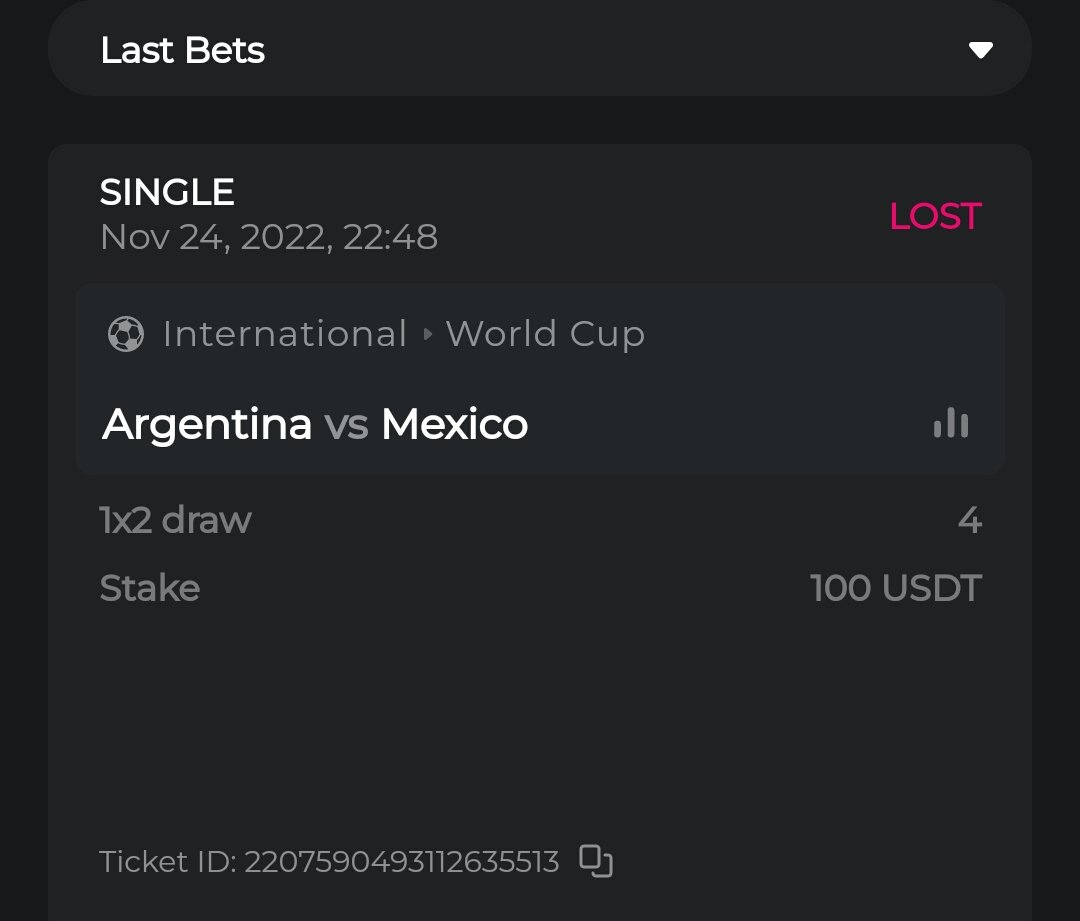This screenshot has height=921, width=1080.
Task: Click the odds value 4
Action: coord(969,520)
